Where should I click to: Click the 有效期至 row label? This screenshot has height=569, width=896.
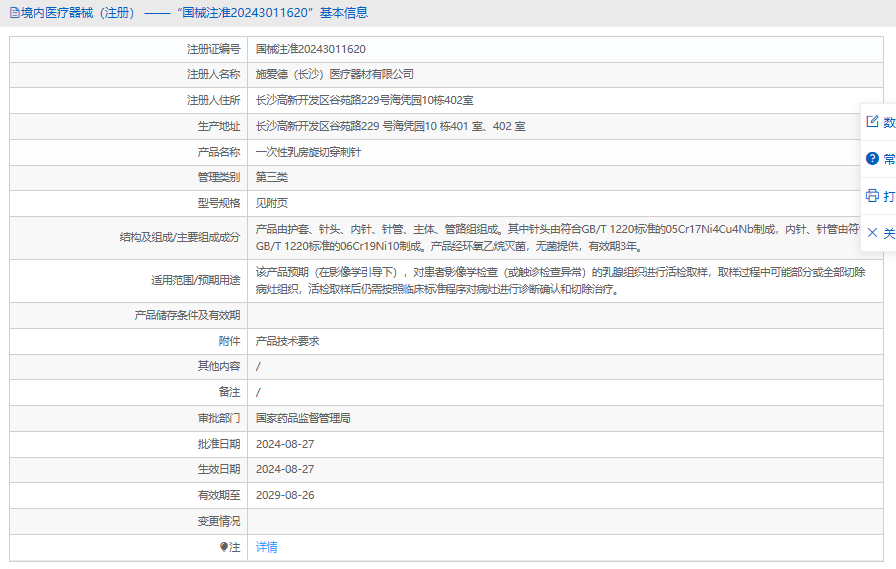pyautogui.click(x=219, y=495)
